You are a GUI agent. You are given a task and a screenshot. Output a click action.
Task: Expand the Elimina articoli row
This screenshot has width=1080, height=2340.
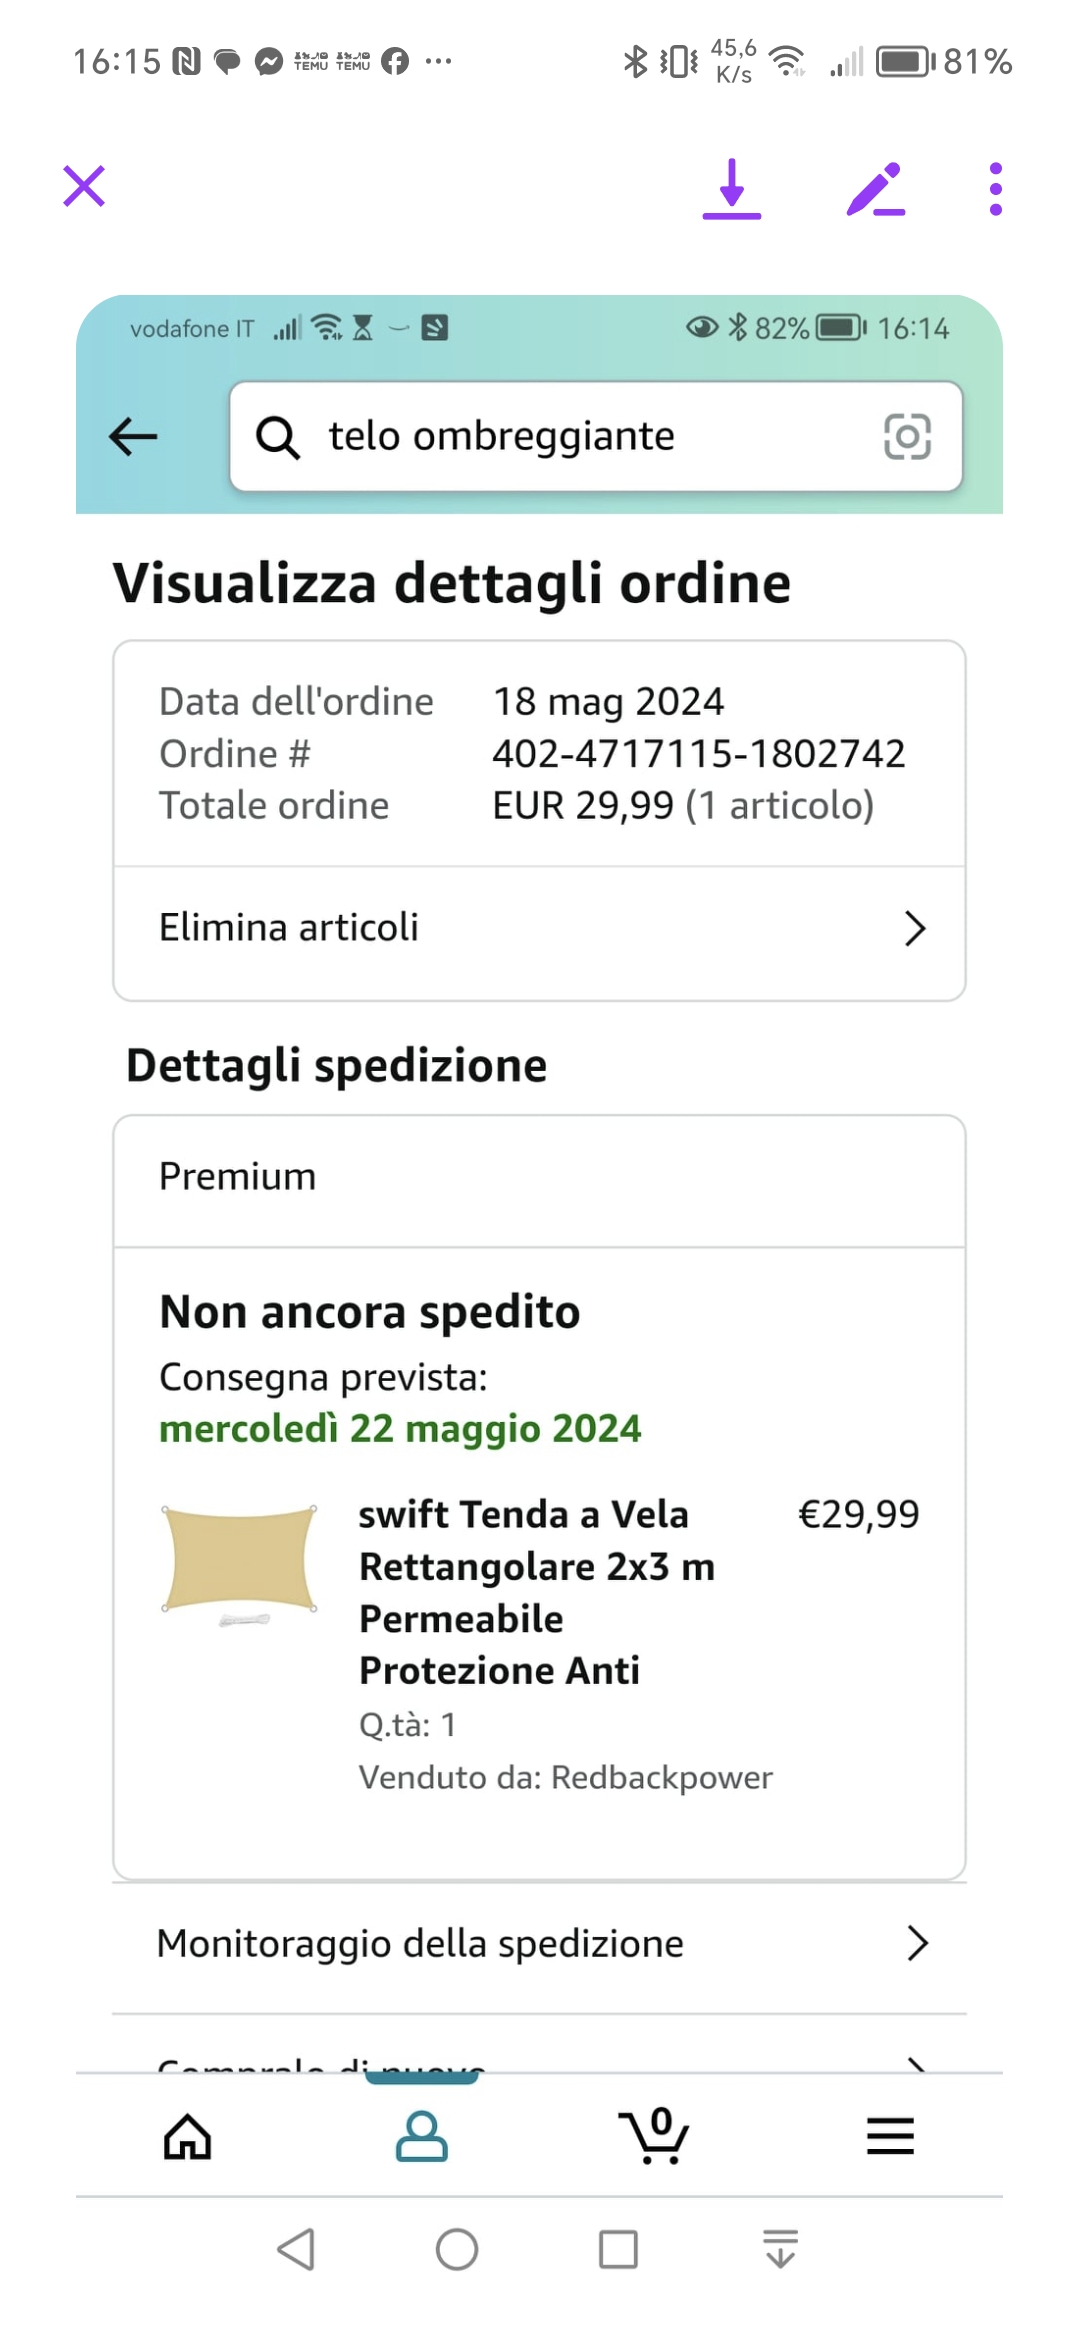point(914,929)
